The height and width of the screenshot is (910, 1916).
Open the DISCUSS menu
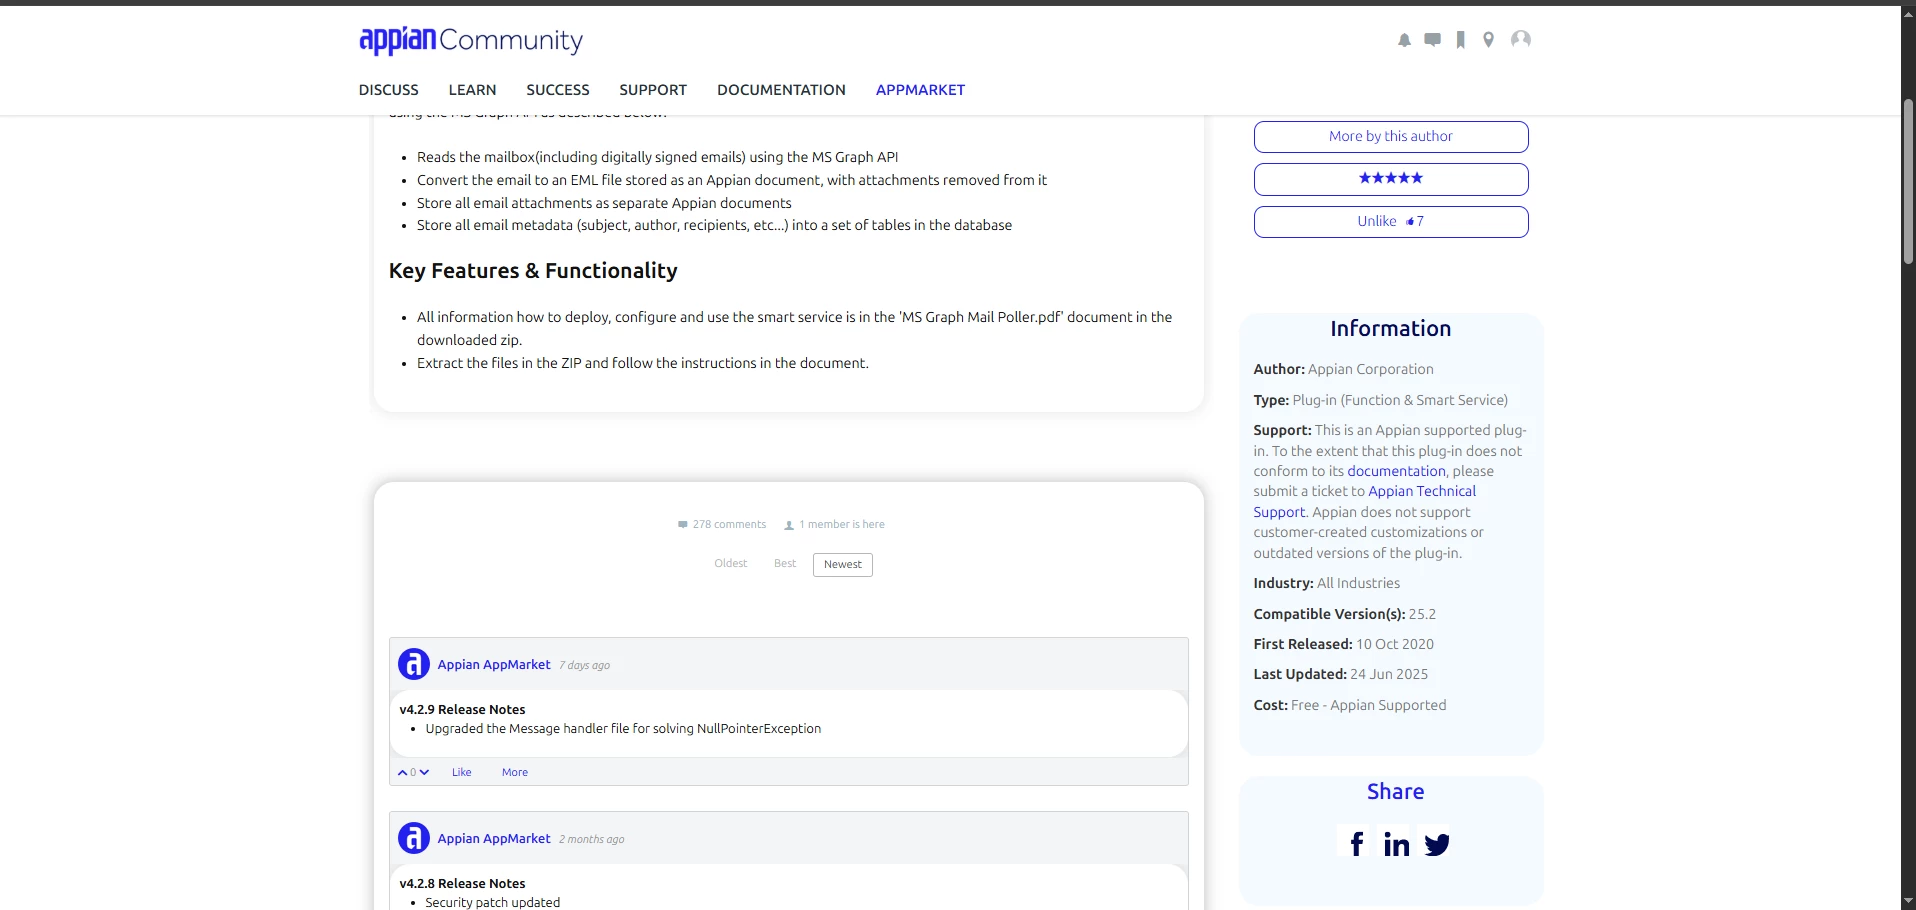tap(389, 90)
